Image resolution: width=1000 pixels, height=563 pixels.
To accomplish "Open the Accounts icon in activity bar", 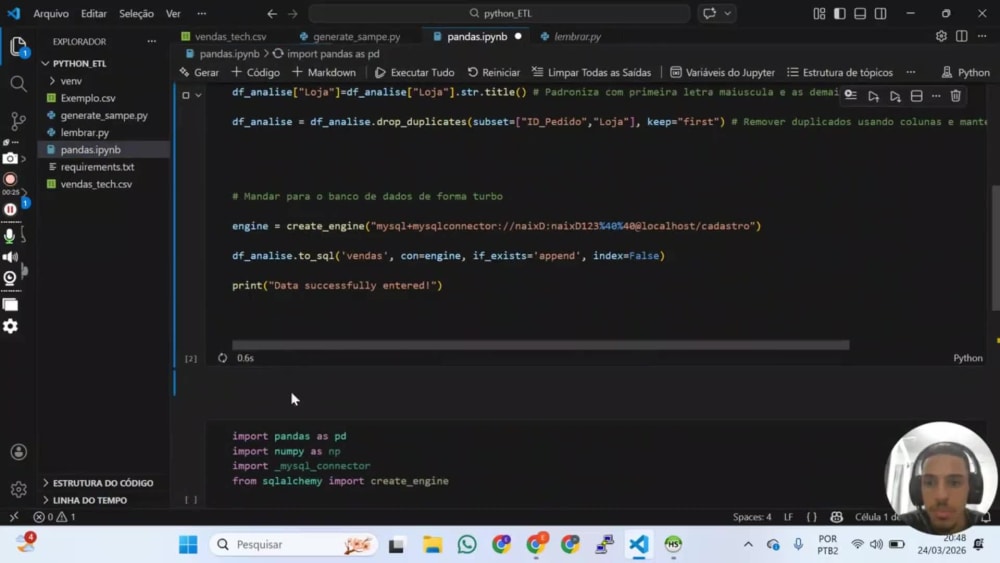I will pos(18,452).
